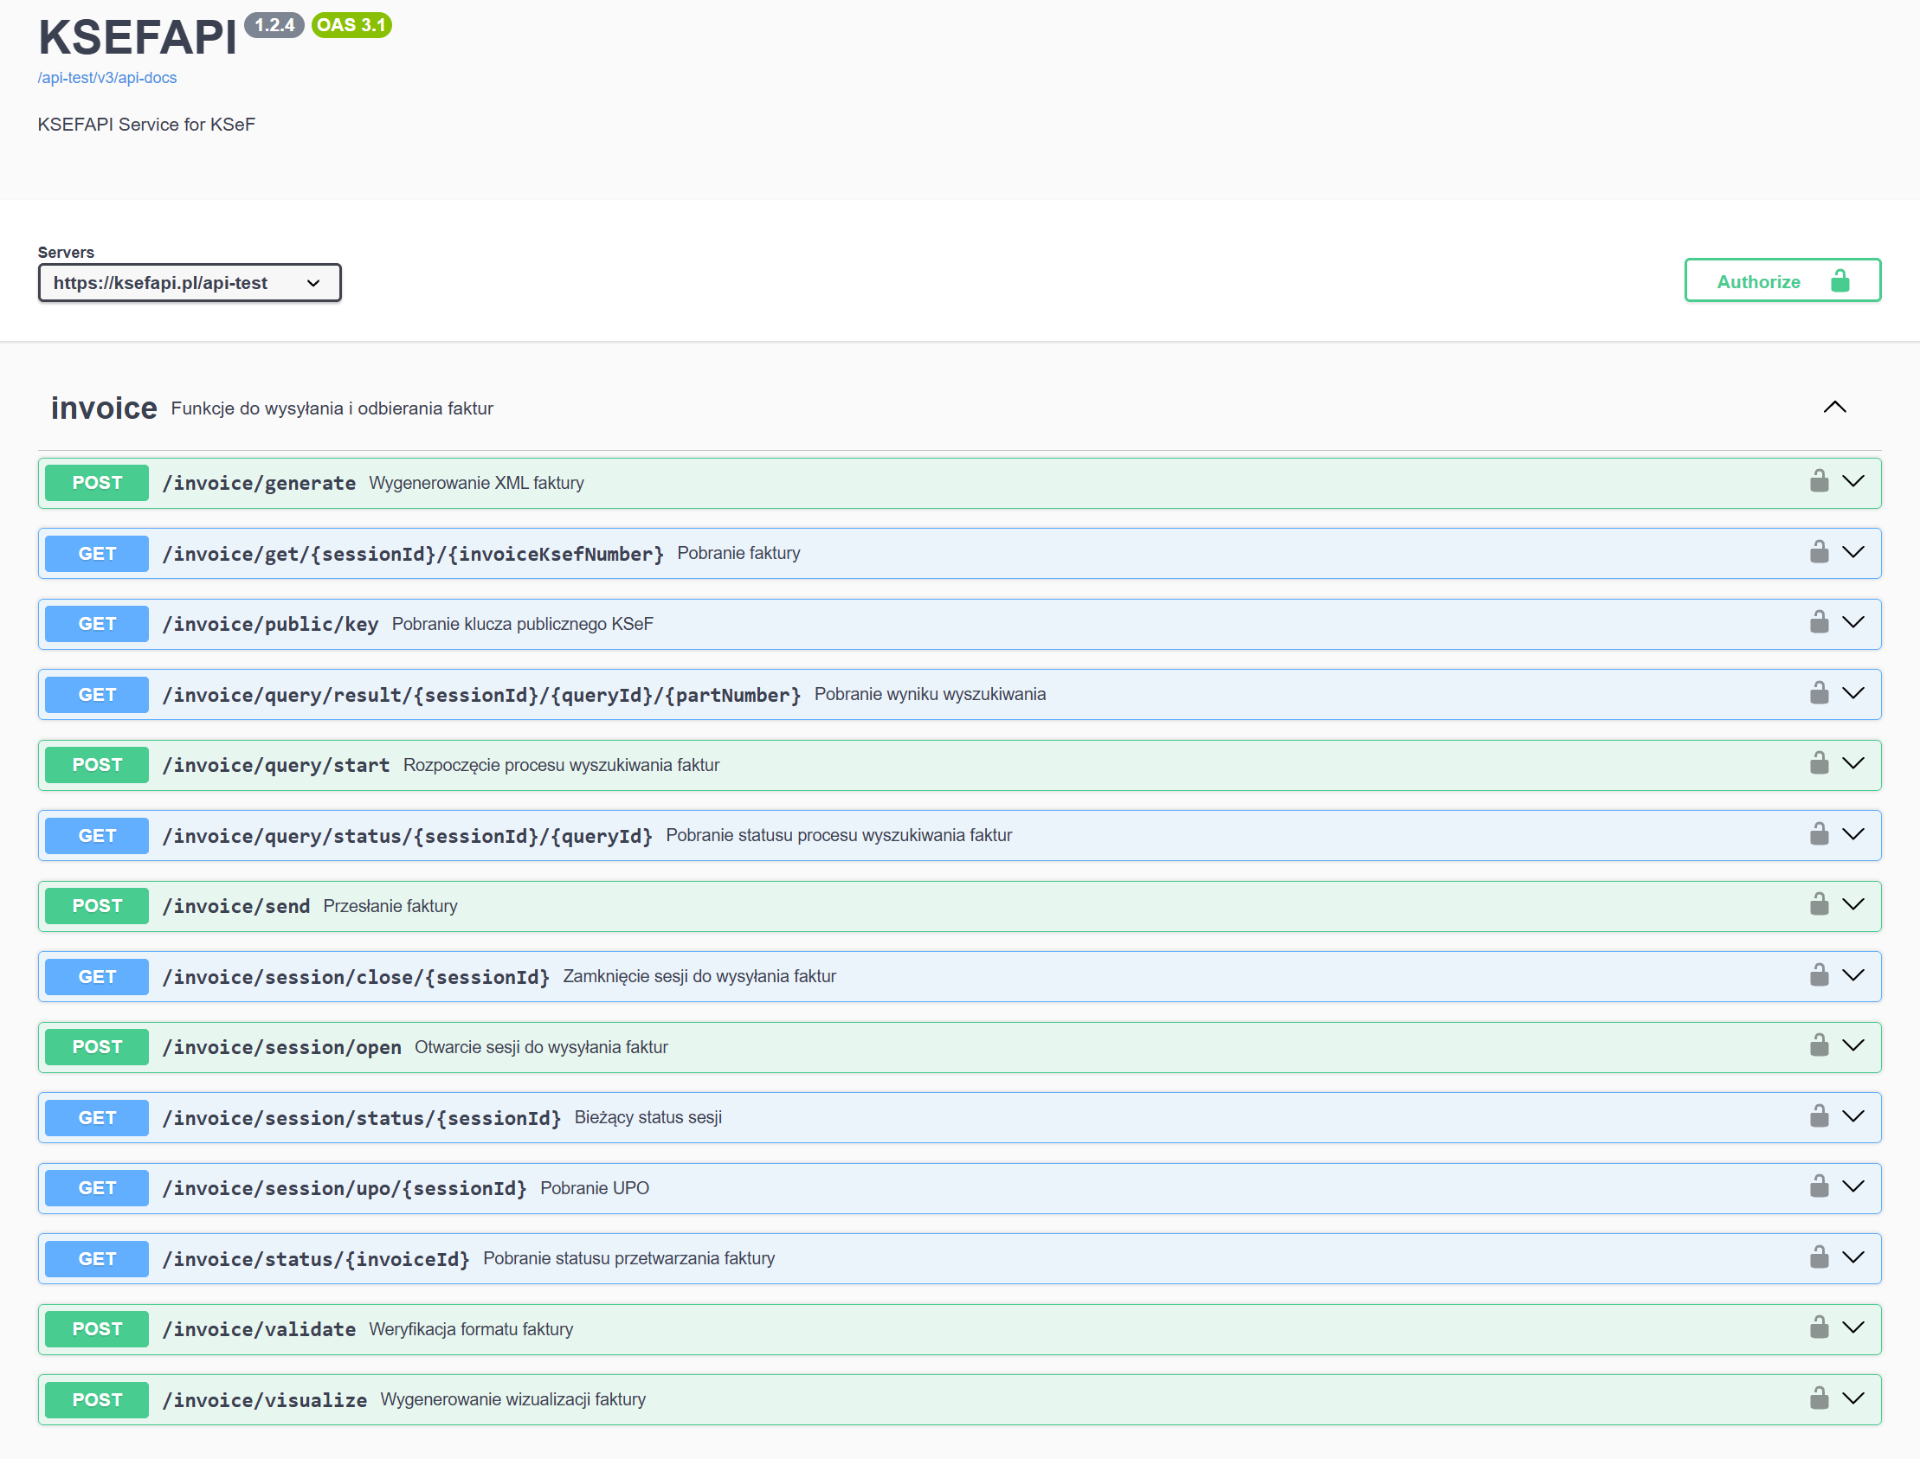Image resolution: width=1920 pixels, height=1459 pixels.
Task: Click lock icon on /invoice/generate row
Action: point(1819,482)
